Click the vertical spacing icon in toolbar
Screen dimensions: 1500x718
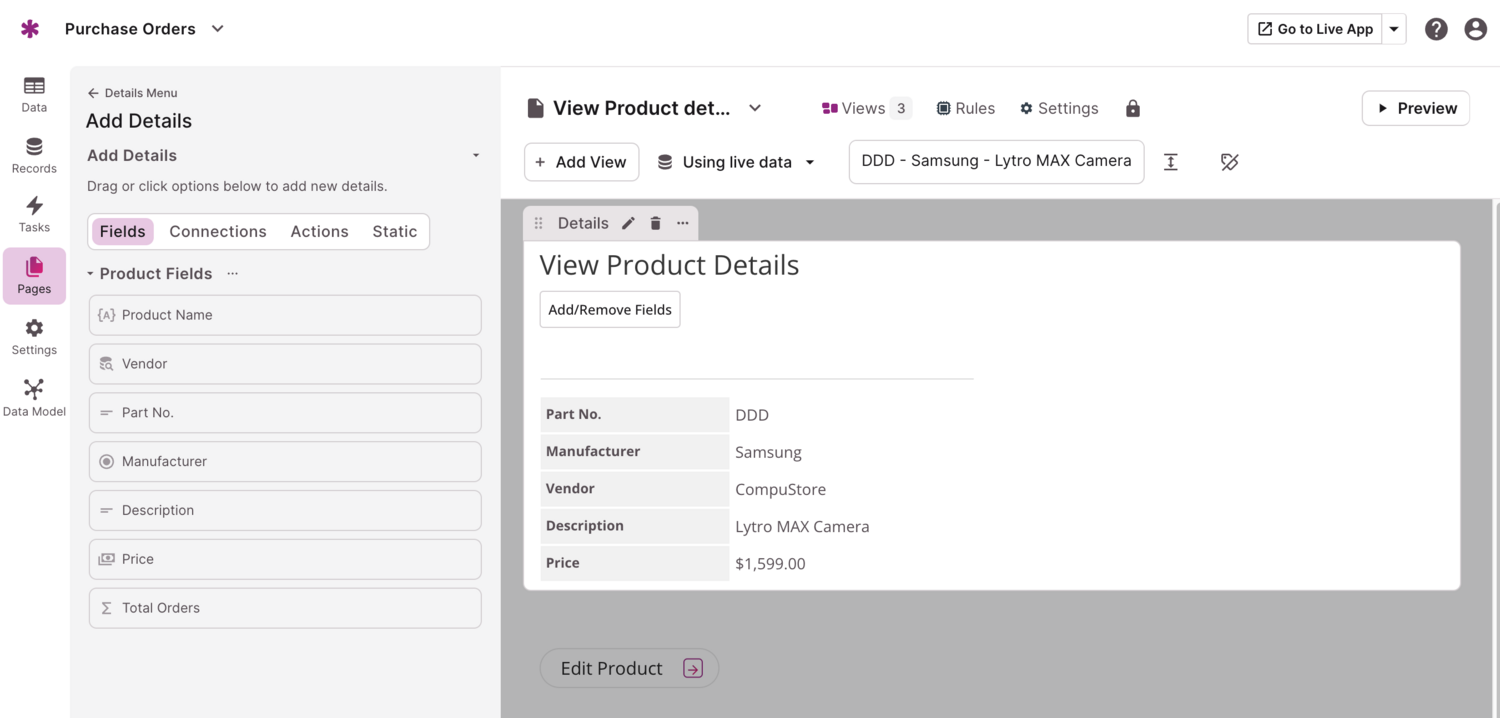pyautogui.click(x=1171, y=162)
